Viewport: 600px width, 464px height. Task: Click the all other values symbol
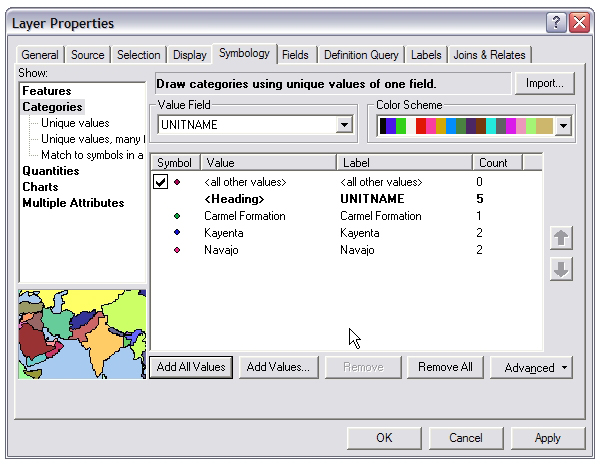click(177, 182)
